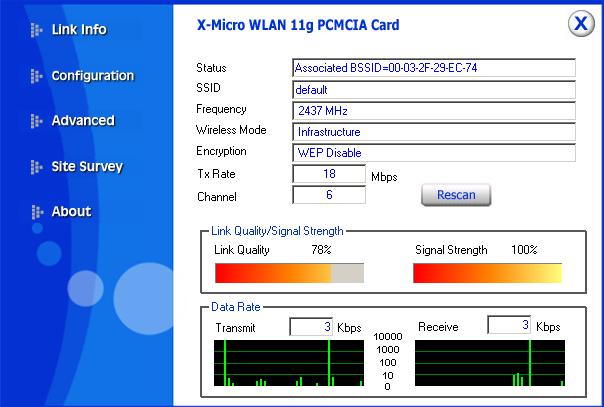Click the Channel label
The image size is (604, 407).
216,197
